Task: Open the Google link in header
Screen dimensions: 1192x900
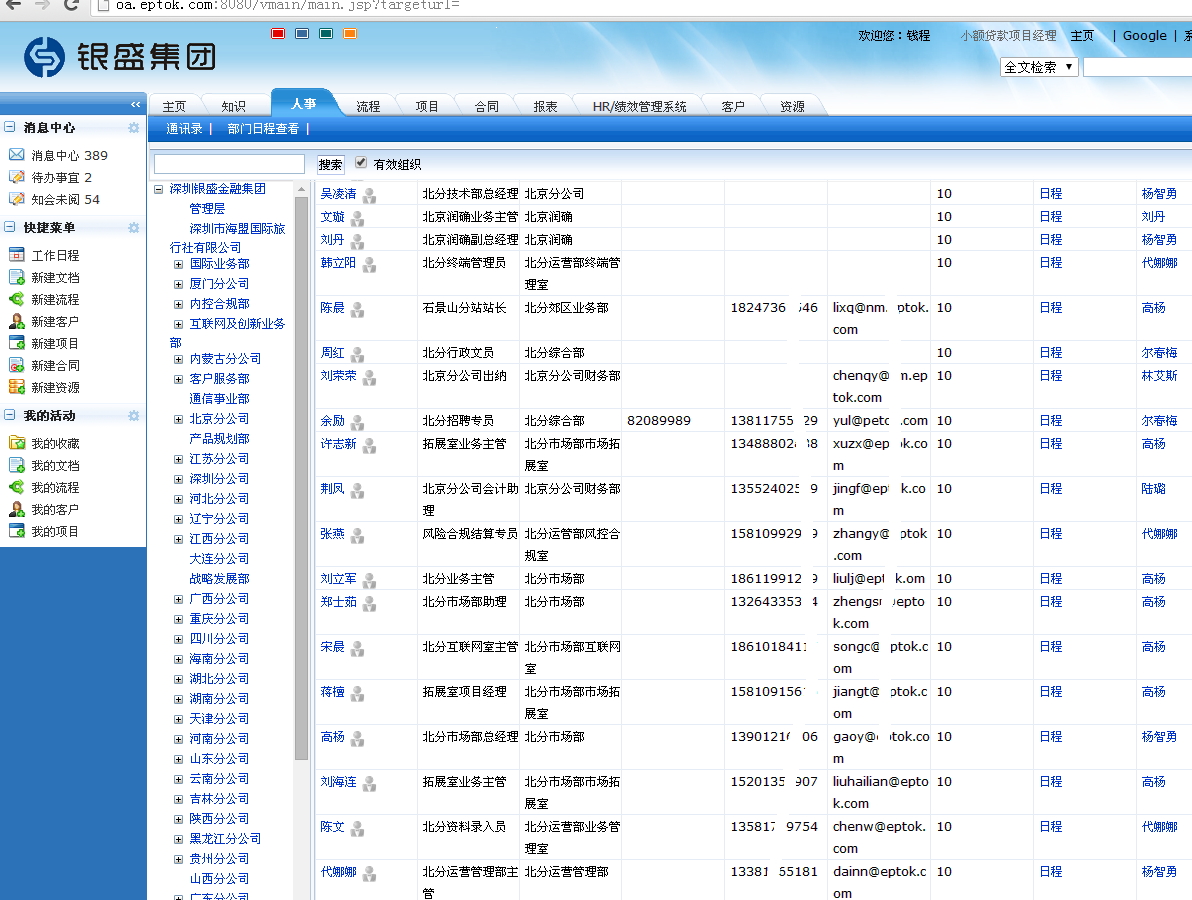Action: [1144, 36]
